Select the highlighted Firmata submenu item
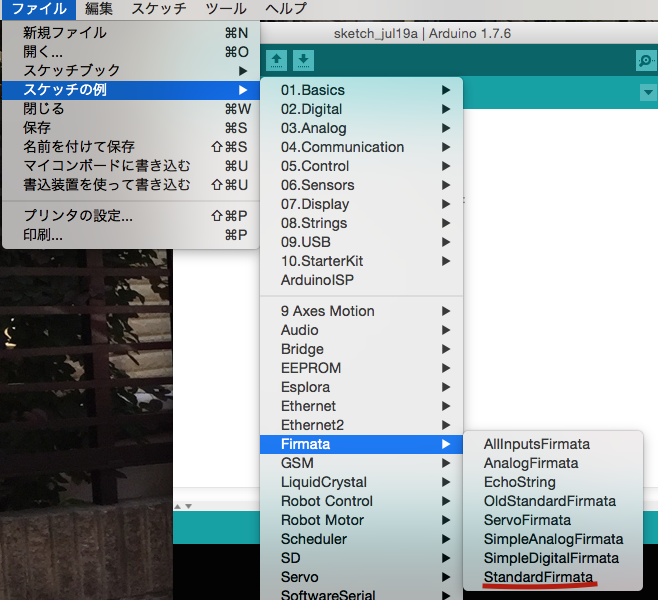The width and height of the screenshot is (658, 600). 361,444
